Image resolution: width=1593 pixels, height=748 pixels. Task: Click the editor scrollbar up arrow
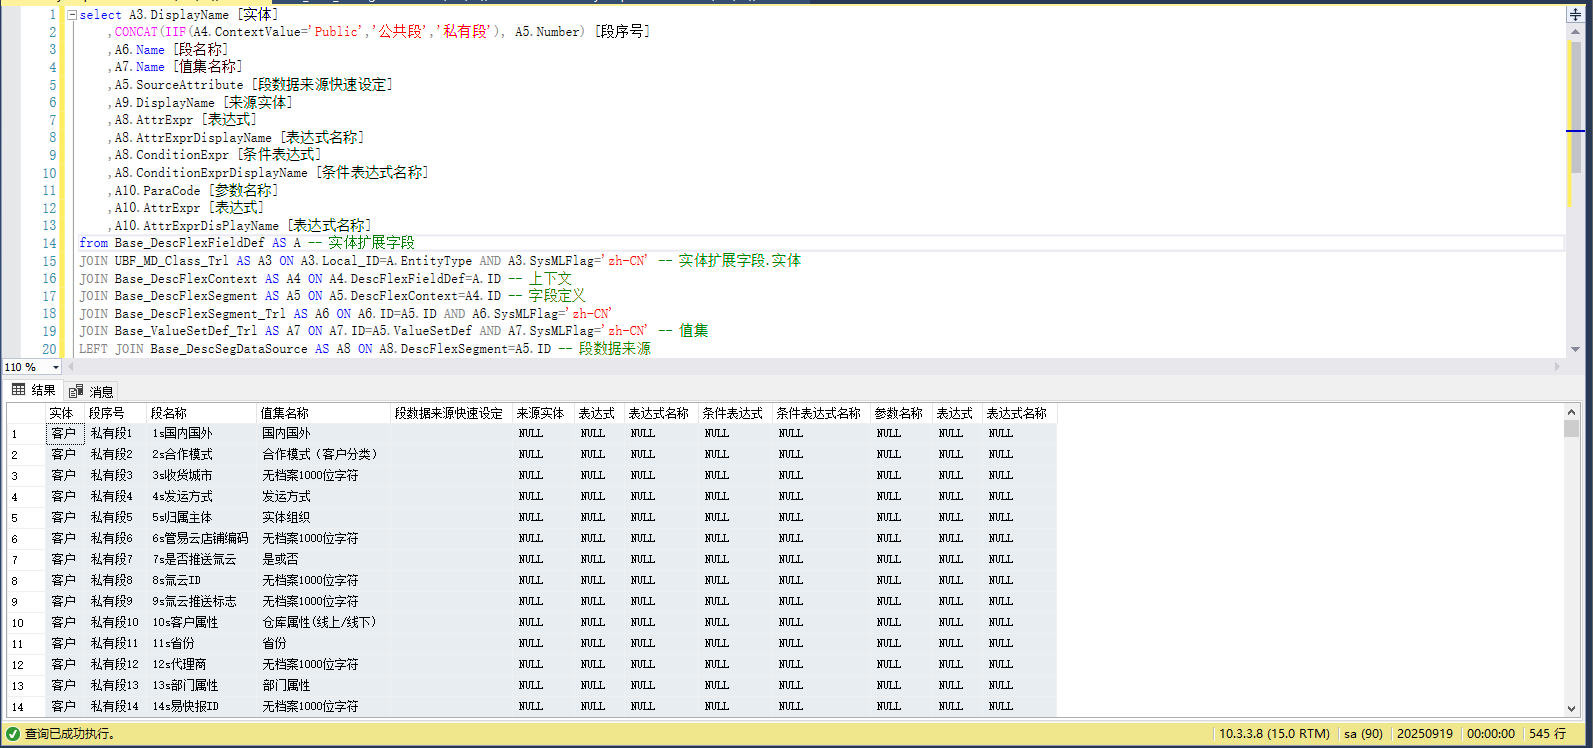click(x=1575, y=31)
